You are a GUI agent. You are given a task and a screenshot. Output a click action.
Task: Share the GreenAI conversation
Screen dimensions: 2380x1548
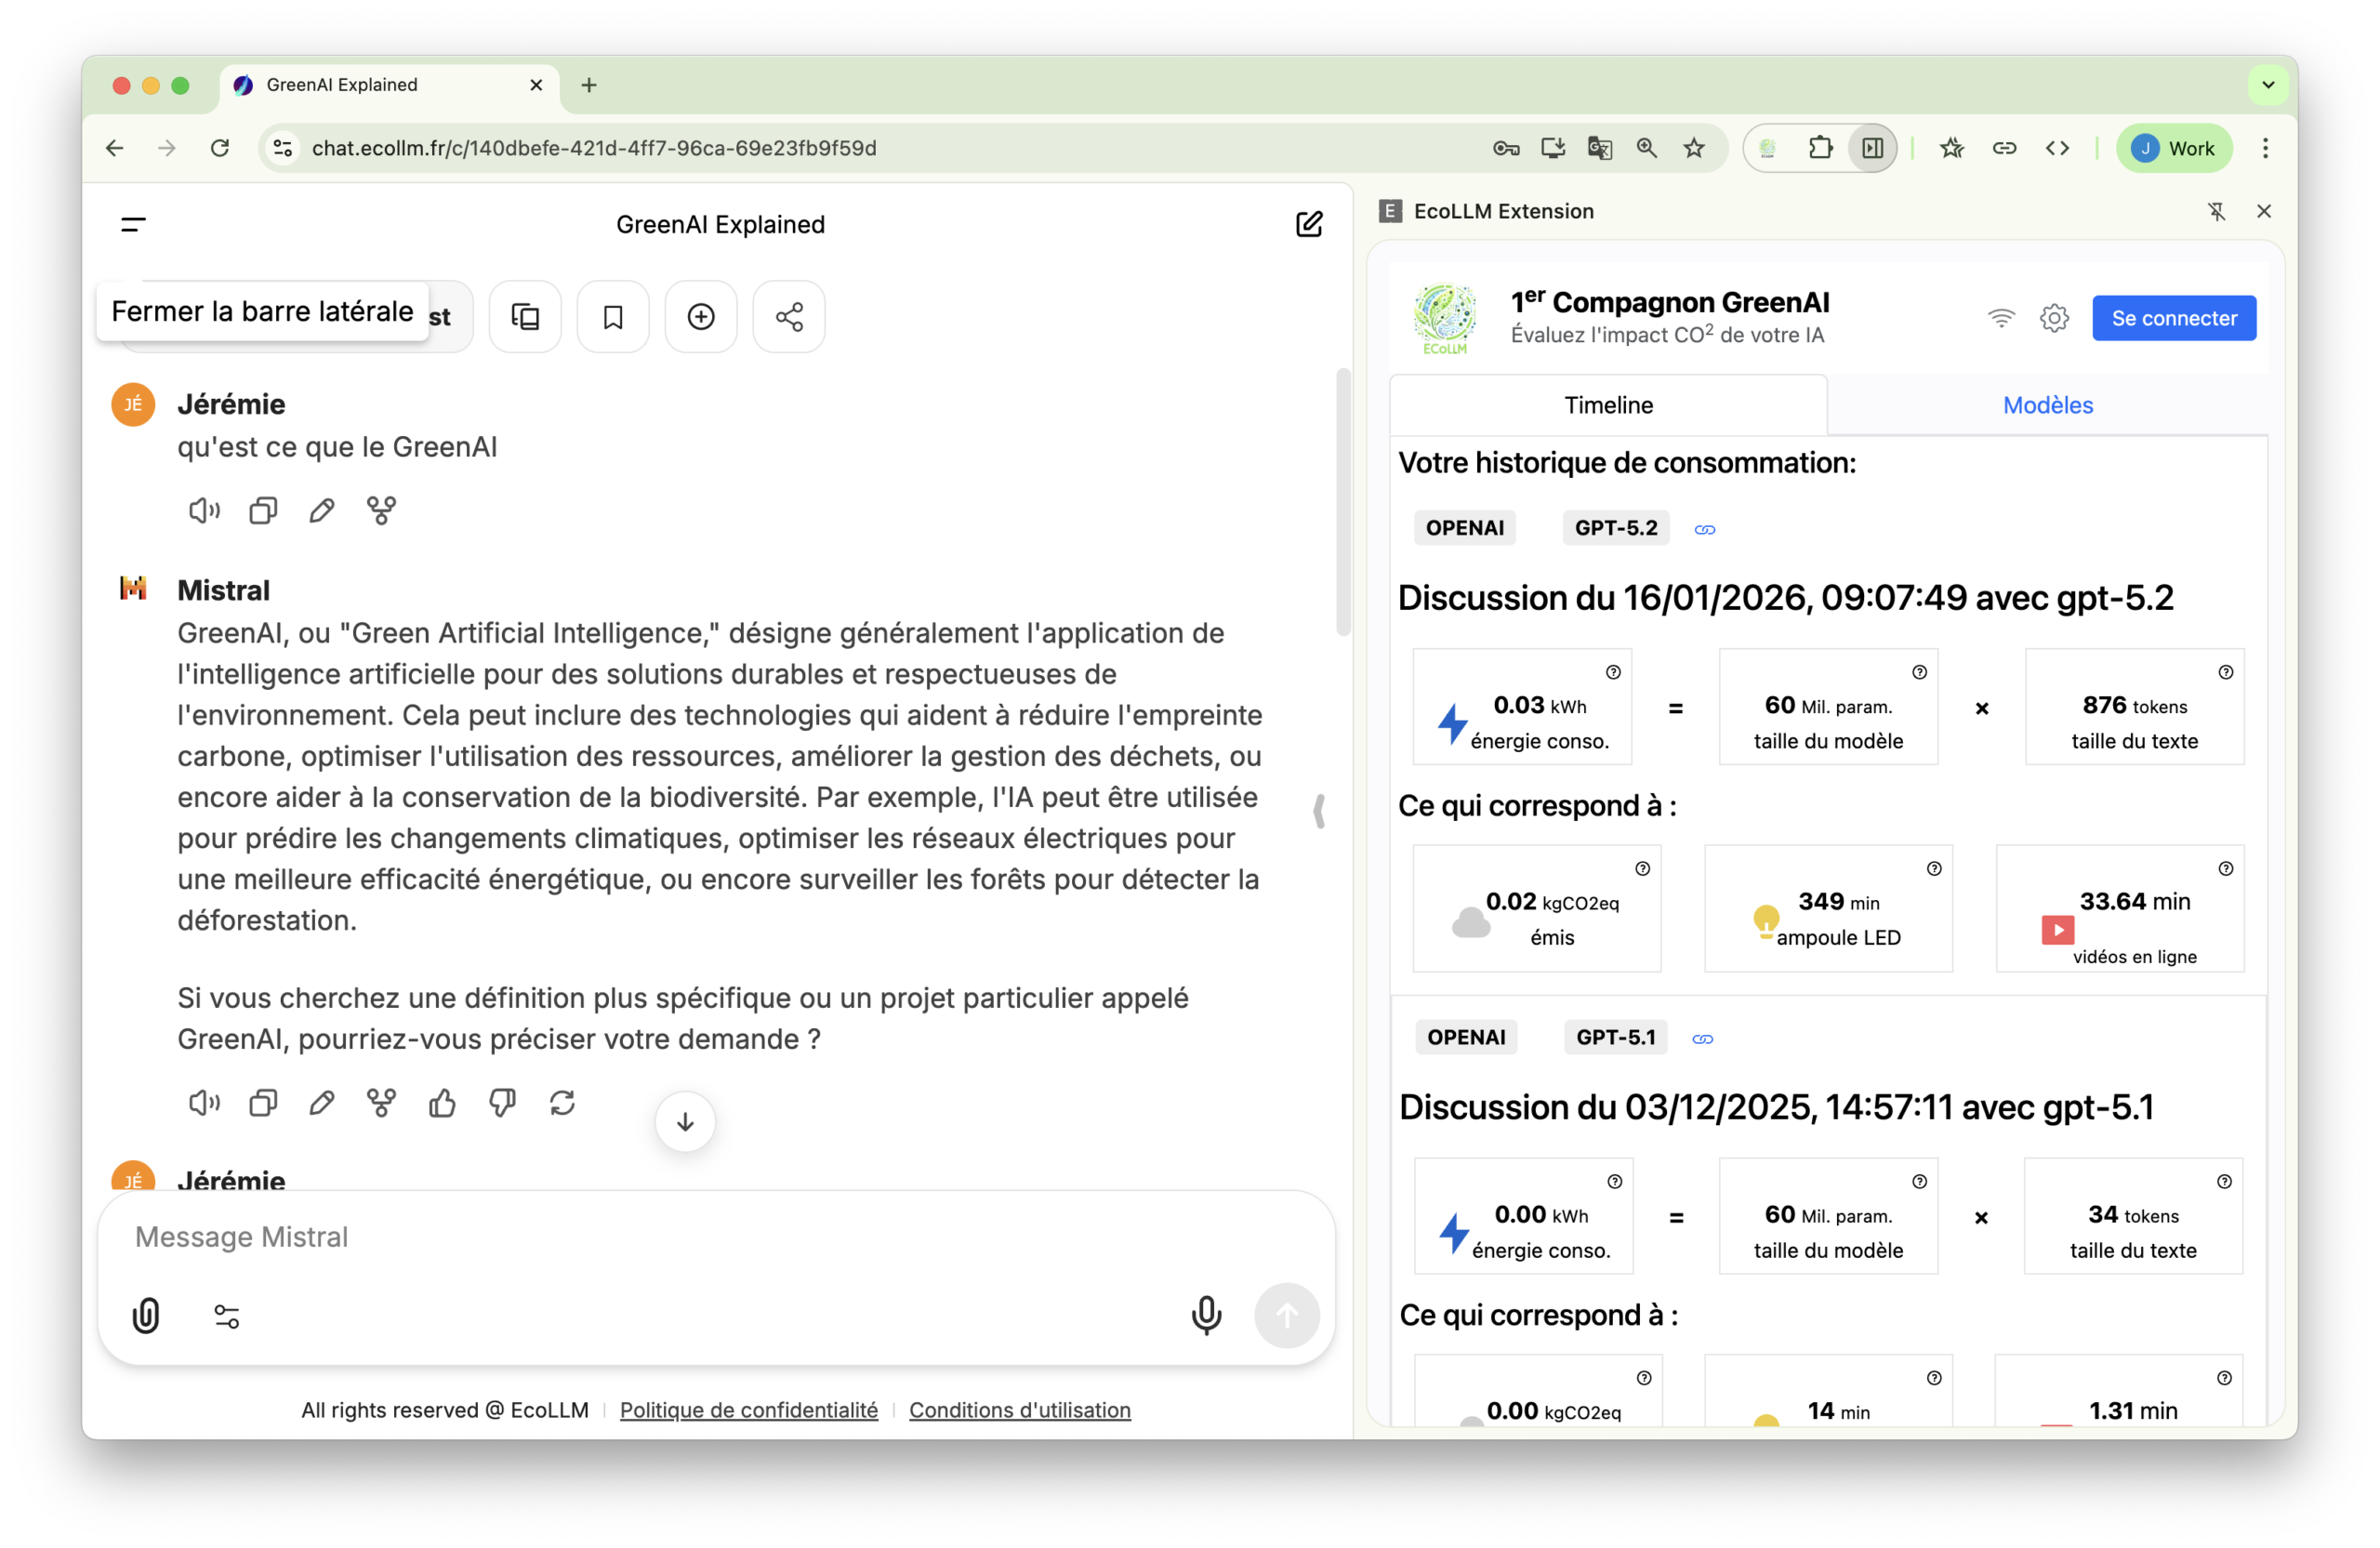788,316
